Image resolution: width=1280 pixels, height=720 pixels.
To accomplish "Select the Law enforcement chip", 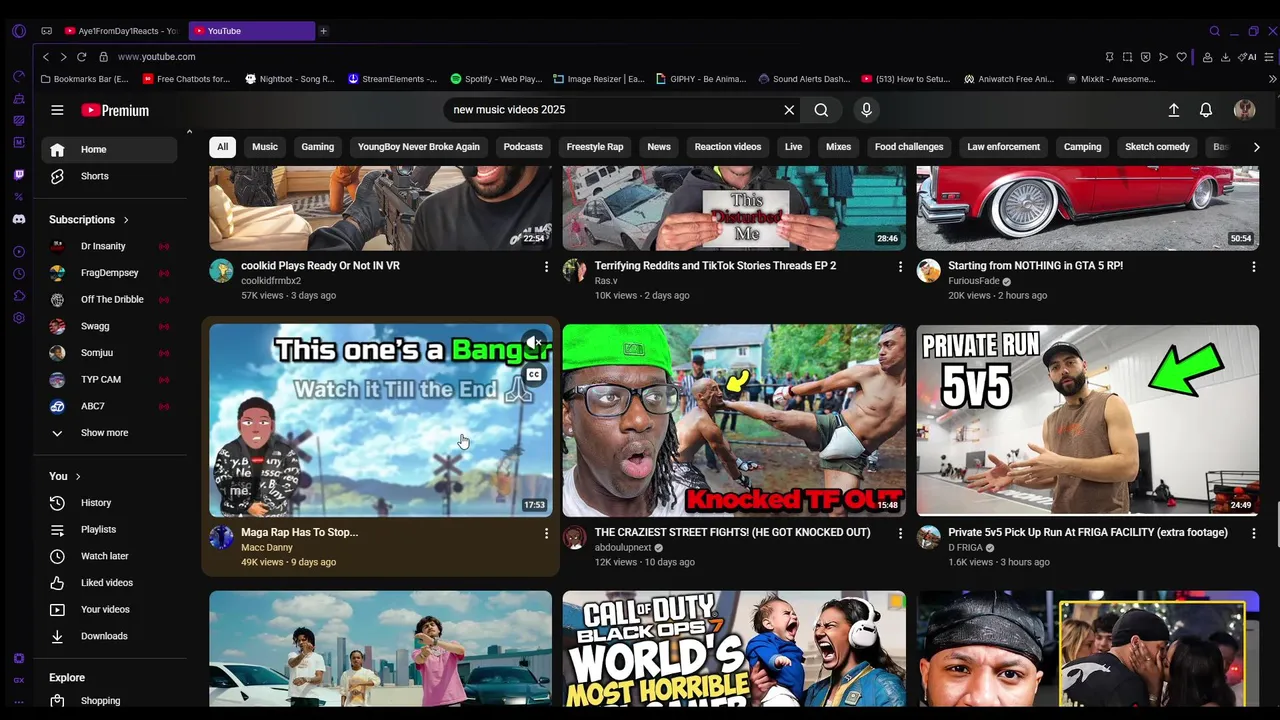I will pyautogui.click(x=1004, y=147).
